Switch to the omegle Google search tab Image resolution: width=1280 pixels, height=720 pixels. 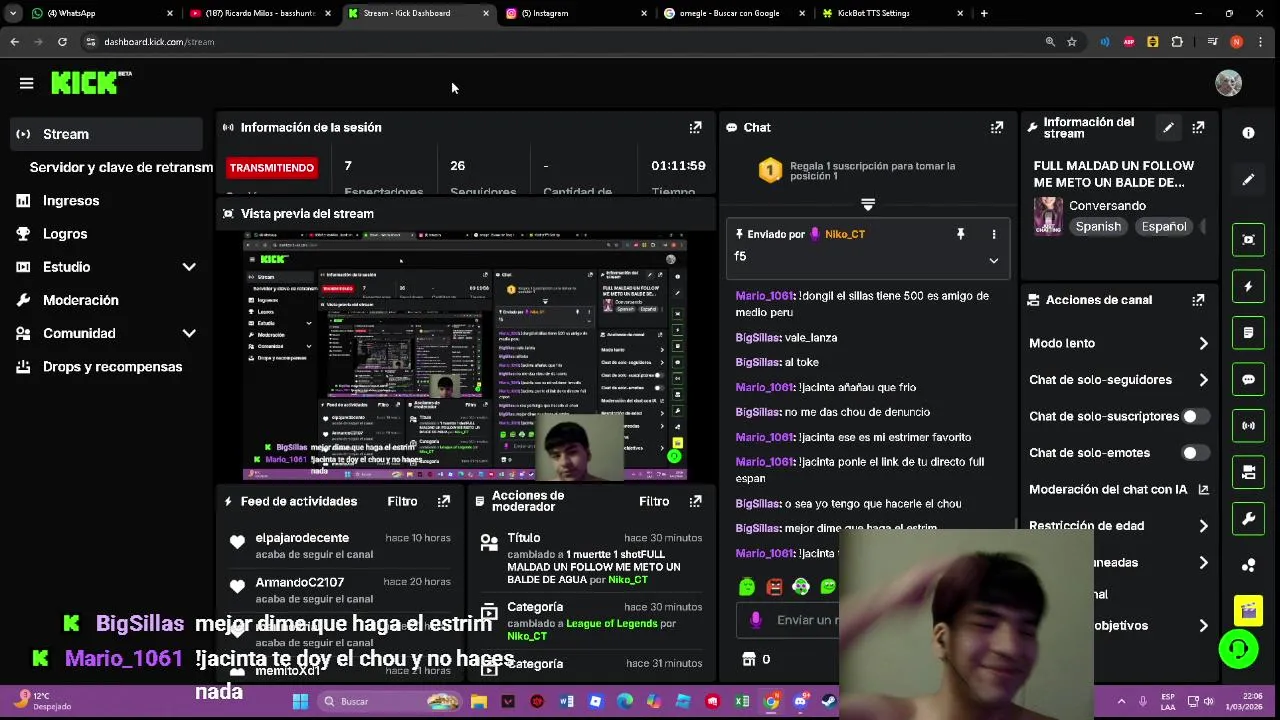[733, 13]
